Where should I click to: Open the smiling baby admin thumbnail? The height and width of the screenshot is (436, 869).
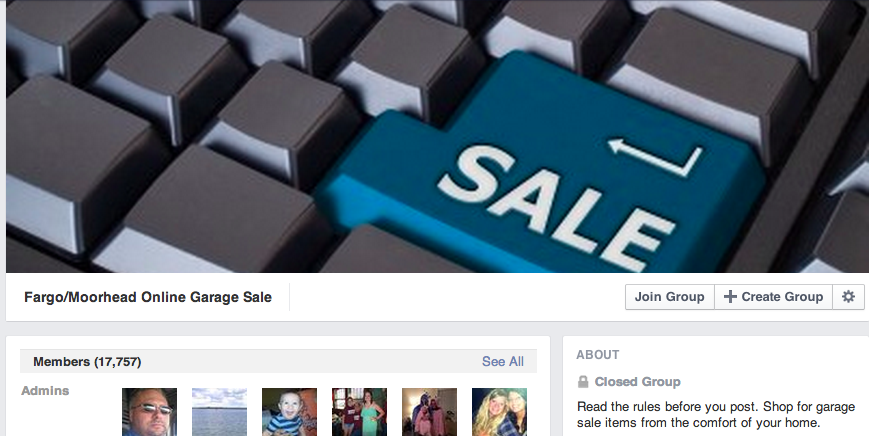(289, 412)
